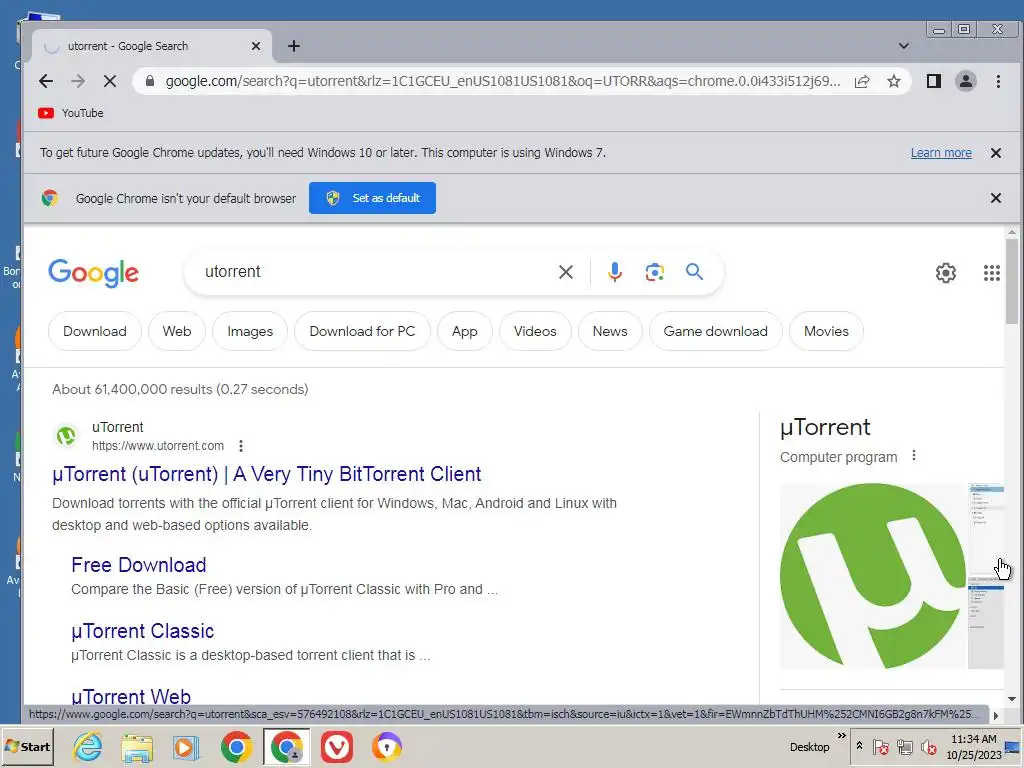Click the forward navigation arrow
This screenshot has height=768, width=1024.
click(x=78, y=81)
